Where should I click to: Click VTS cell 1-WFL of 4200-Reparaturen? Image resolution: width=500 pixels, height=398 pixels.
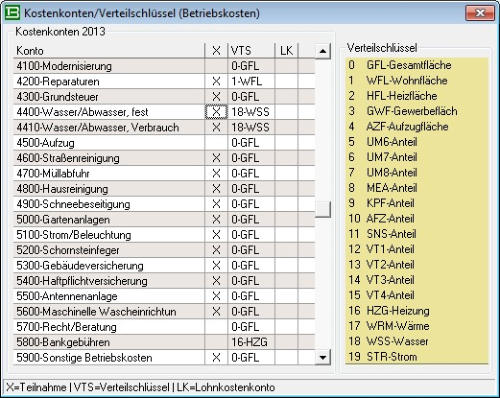tap(251, 81)
